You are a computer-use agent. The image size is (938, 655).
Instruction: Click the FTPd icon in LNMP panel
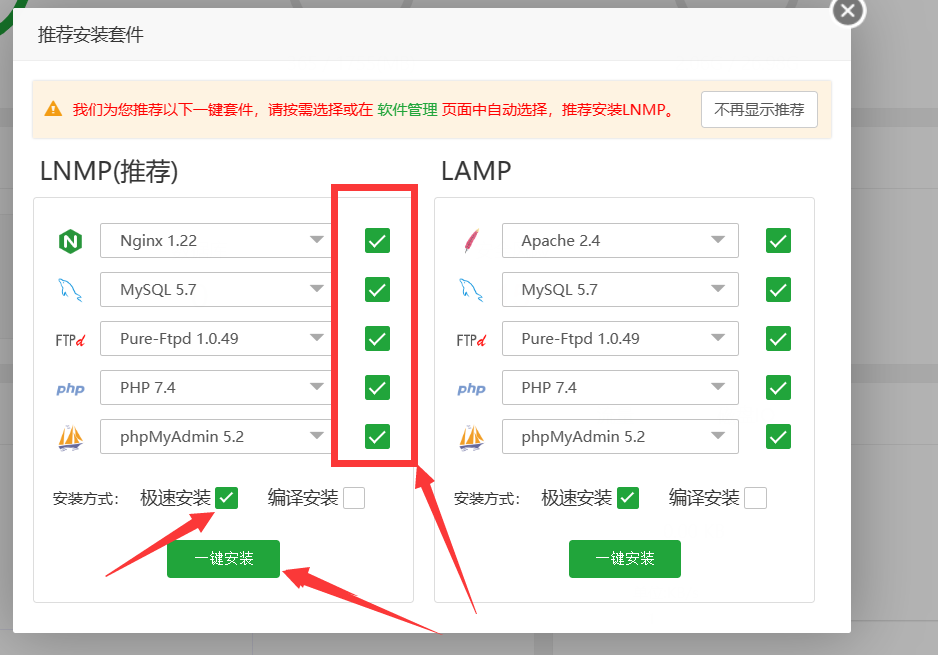(x=70, y=340)
